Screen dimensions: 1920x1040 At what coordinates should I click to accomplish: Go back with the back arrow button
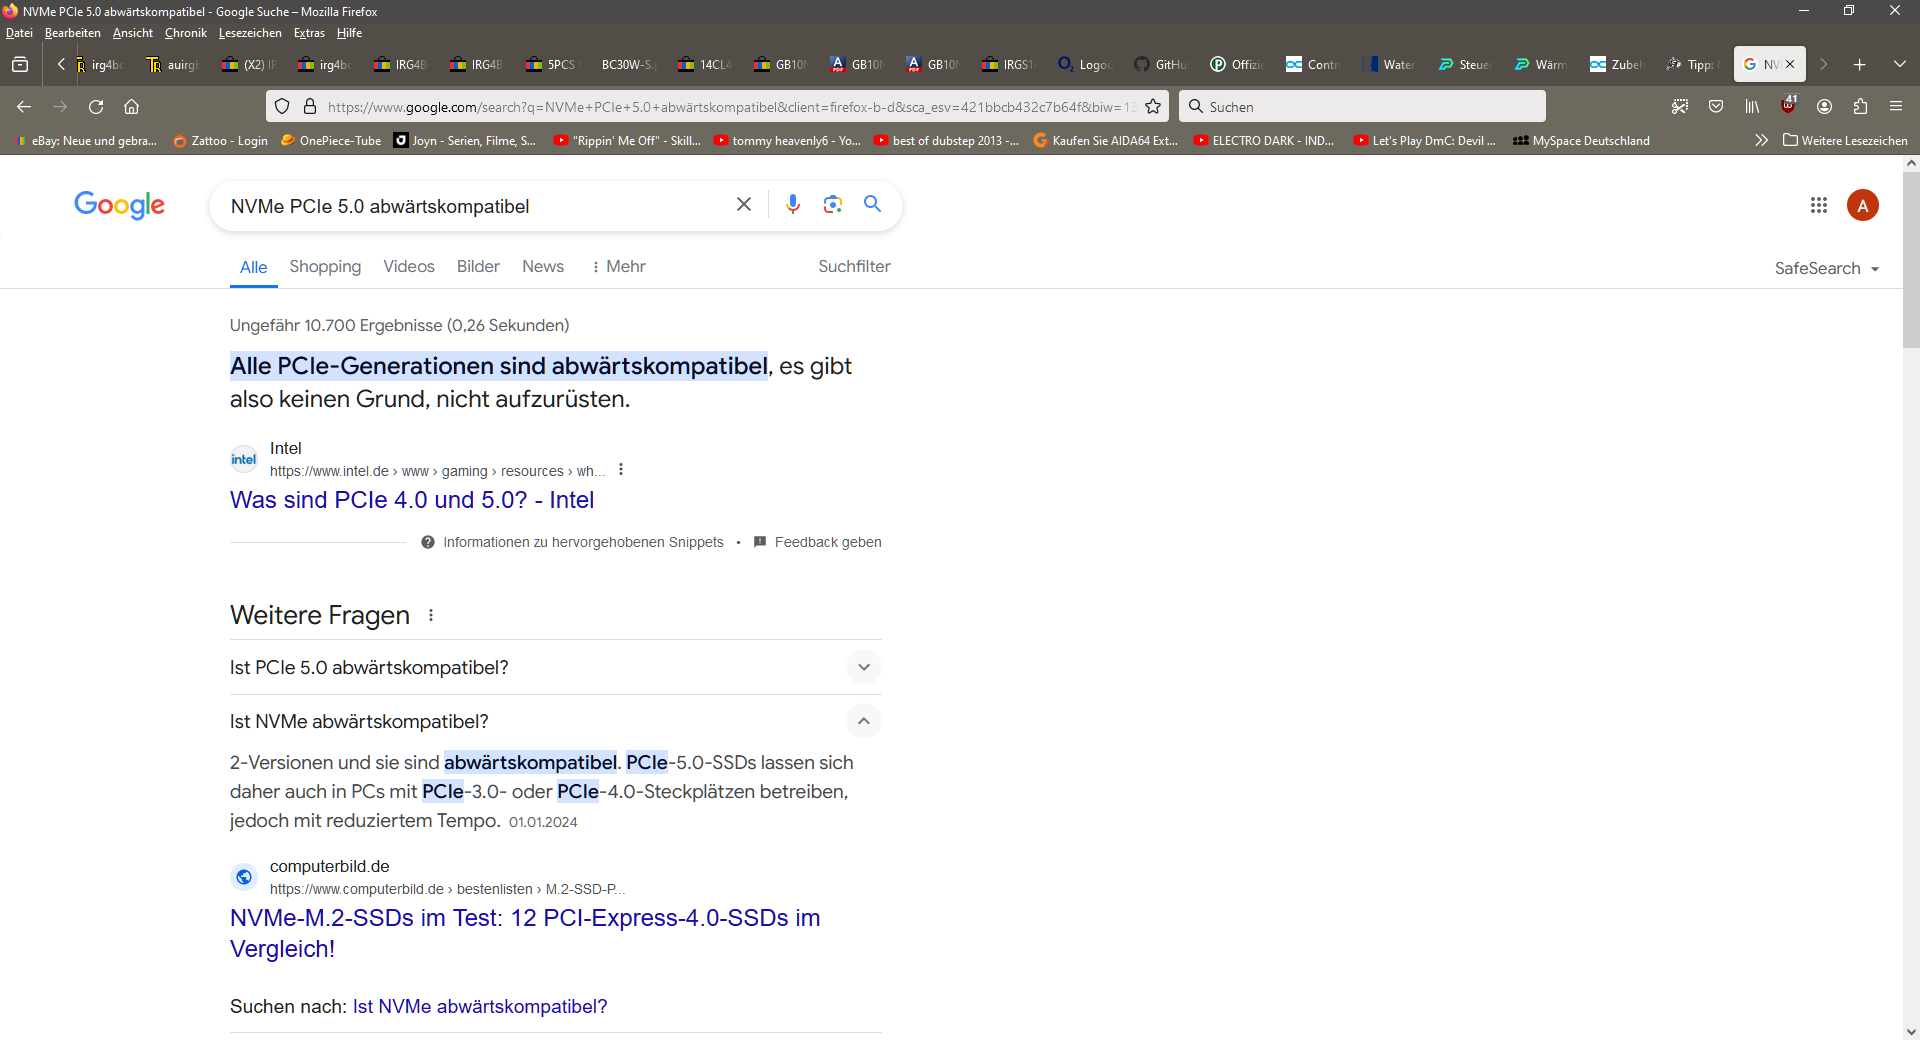click(x=24, y=106)
